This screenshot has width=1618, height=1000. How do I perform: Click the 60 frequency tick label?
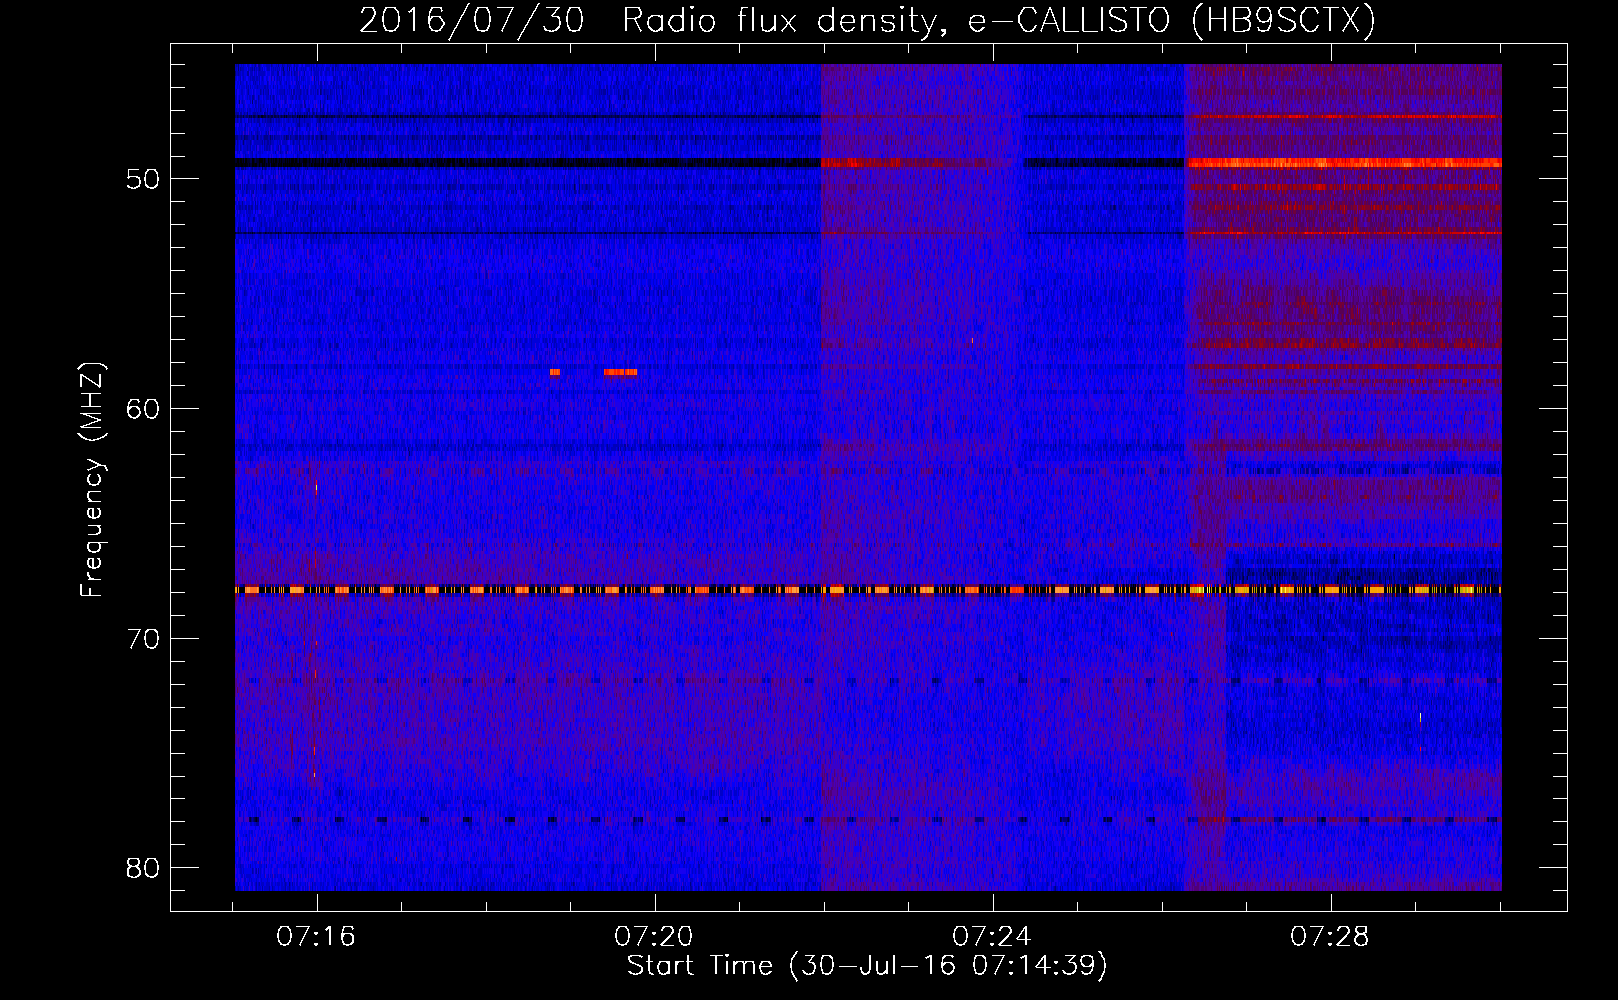(143, 409)
